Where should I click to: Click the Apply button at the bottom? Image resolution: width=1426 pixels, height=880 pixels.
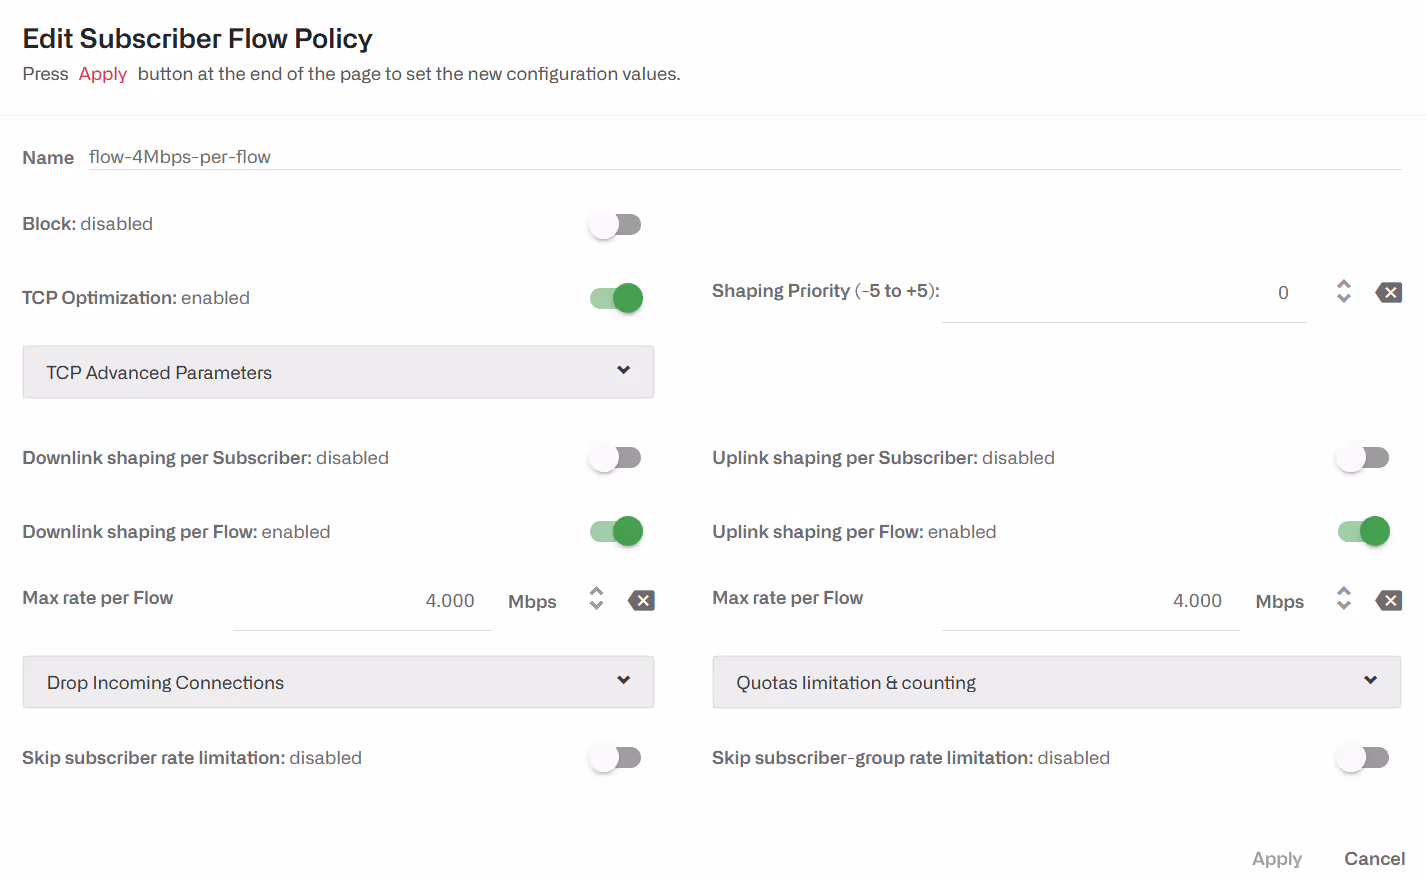[1277, 859]
